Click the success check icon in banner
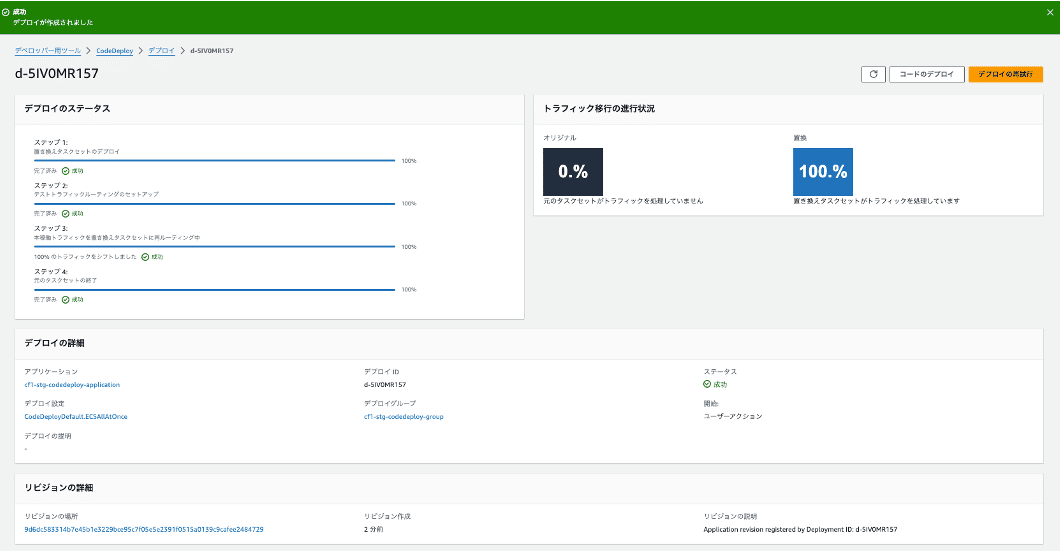This screenshot has height=552, width=1060. tap(5, 12)
